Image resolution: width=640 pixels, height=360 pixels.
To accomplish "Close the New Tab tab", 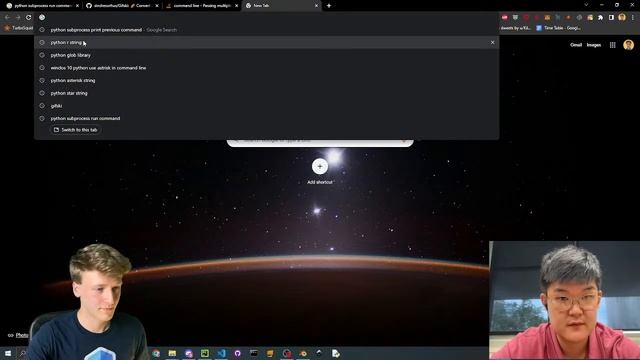I will point(316,6).
